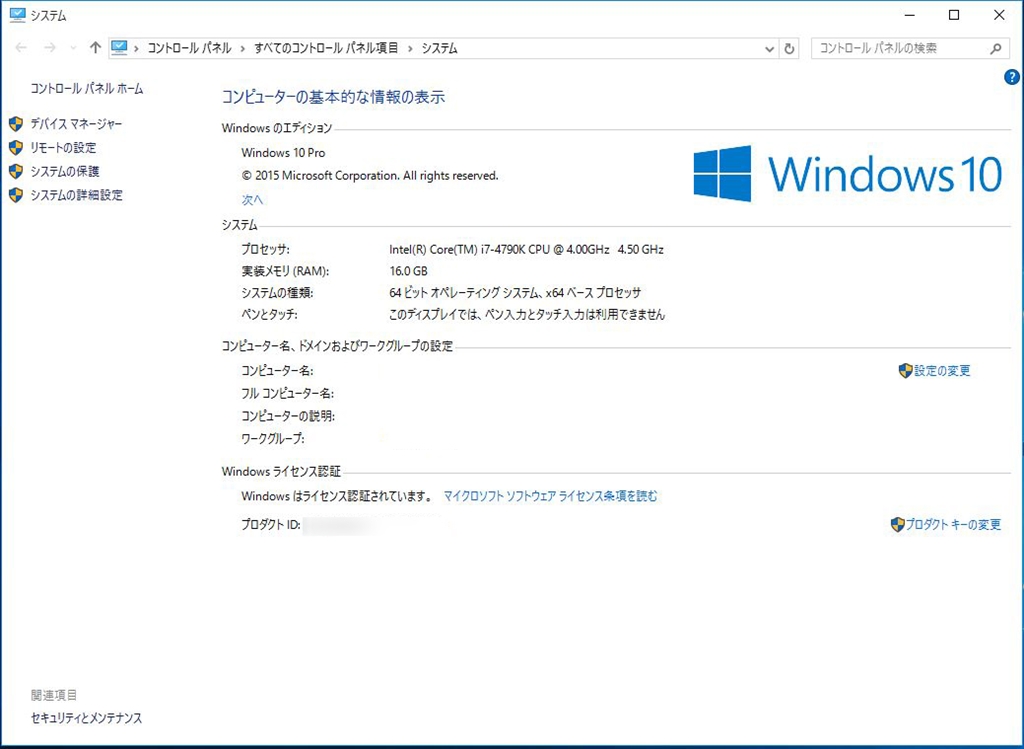Refresh the page with refresh icon
The height and width of the screenshot is (749, 1024).
pyautogui.click(x=789, y=49)
